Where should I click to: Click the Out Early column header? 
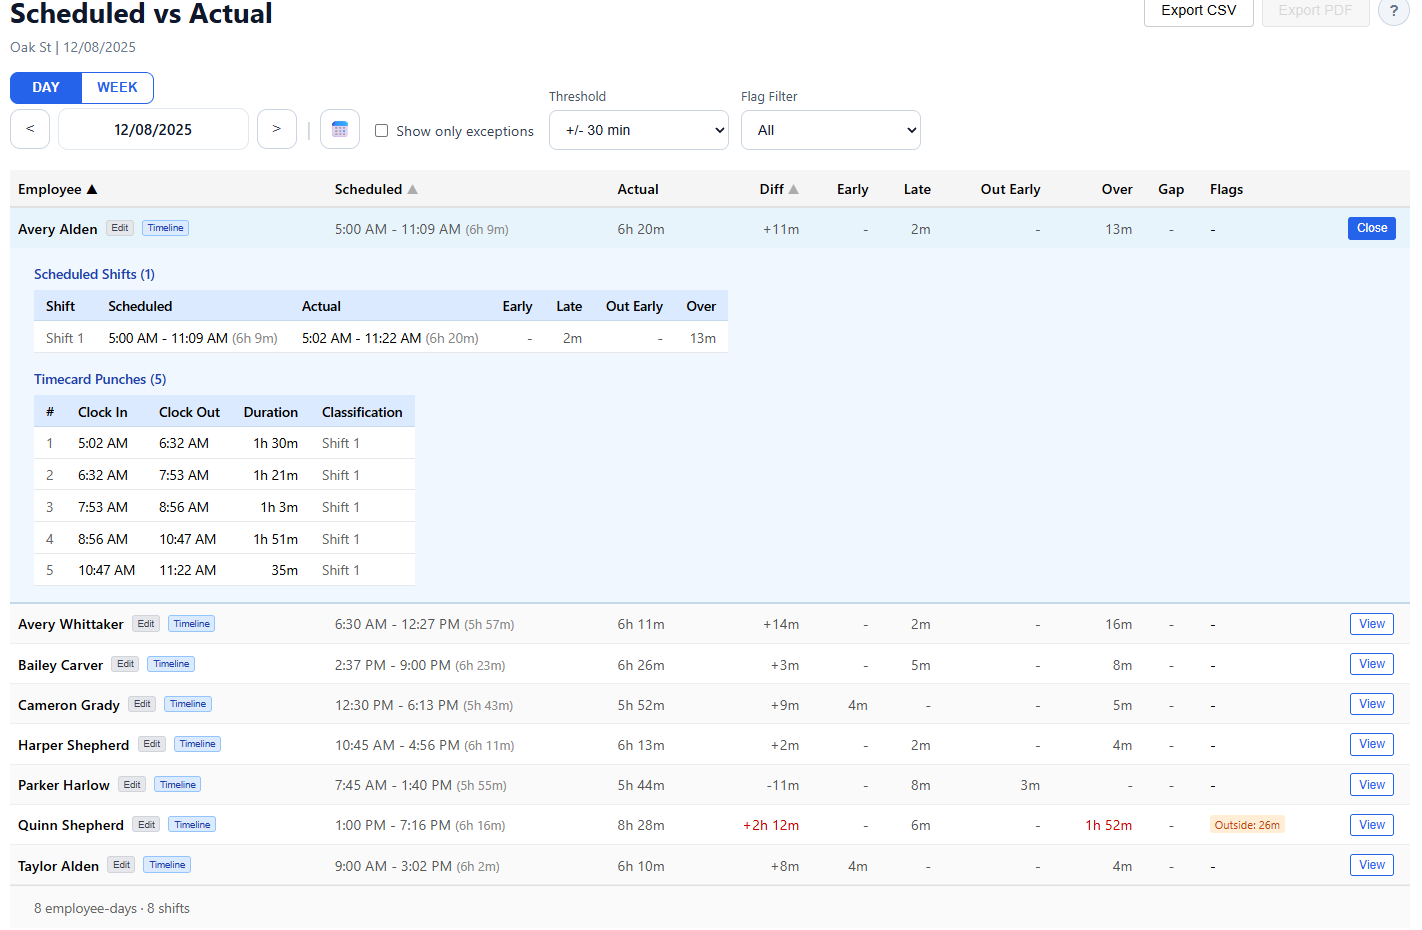(1010, 189)
